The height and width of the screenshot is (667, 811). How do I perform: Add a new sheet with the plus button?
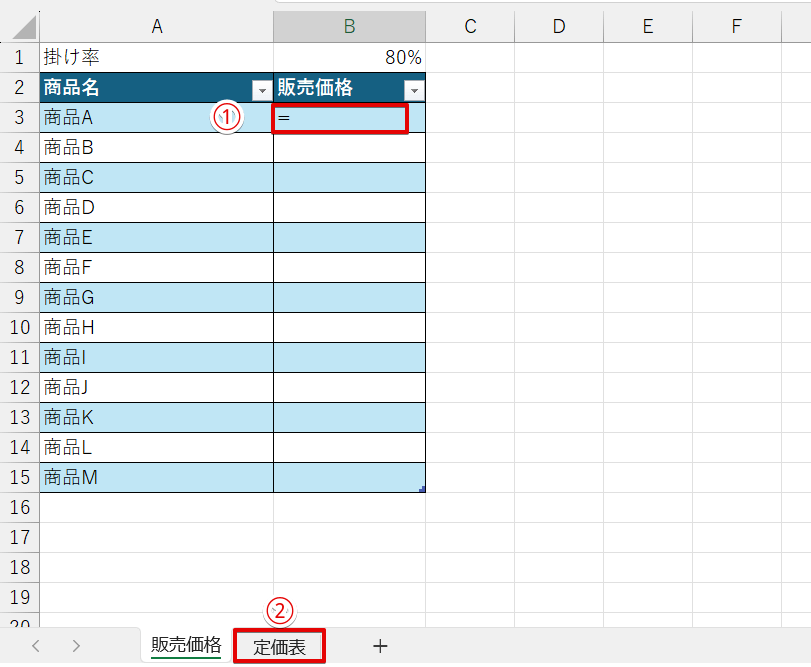coord(380,646)
